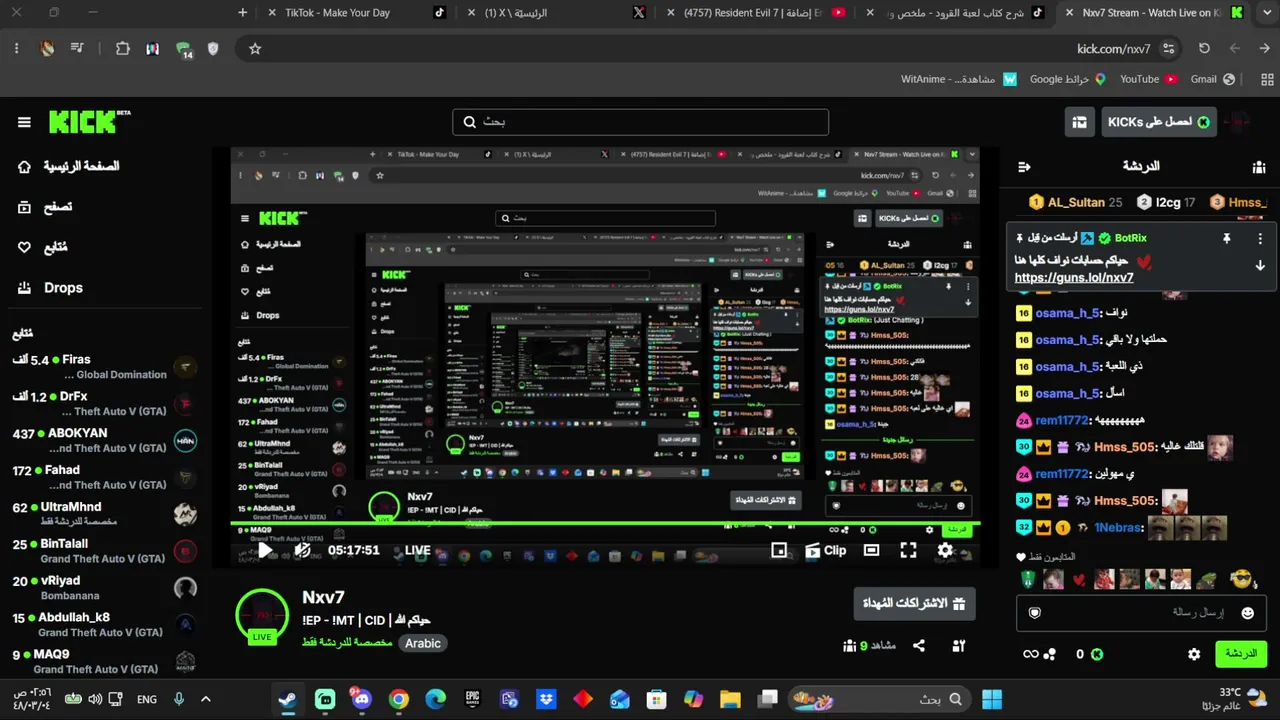Viewport: 1280px width, 720px height.
Task: Play the Nxv7 stream video
Action: click(x=265, y=550)
